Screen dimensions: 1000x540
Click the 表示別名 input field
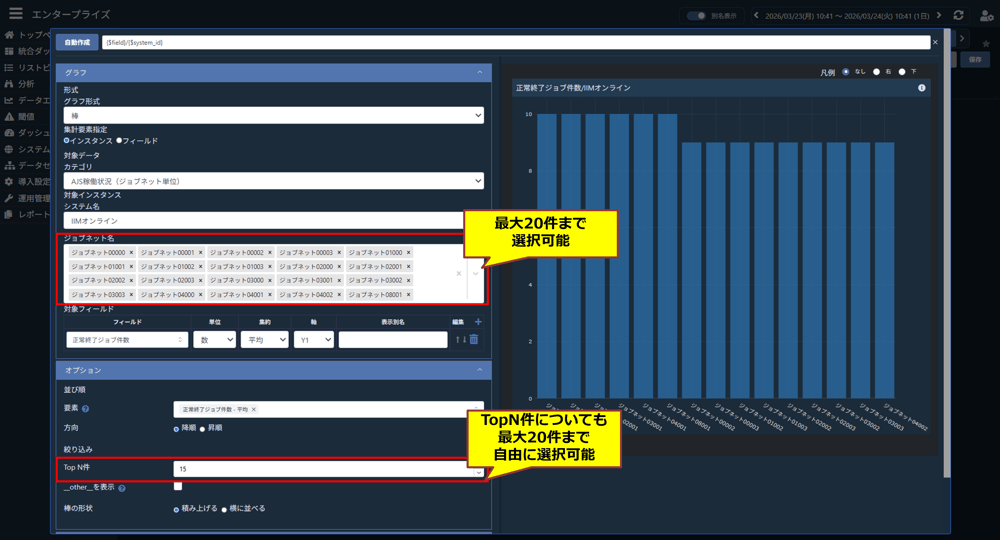(392, 340)
